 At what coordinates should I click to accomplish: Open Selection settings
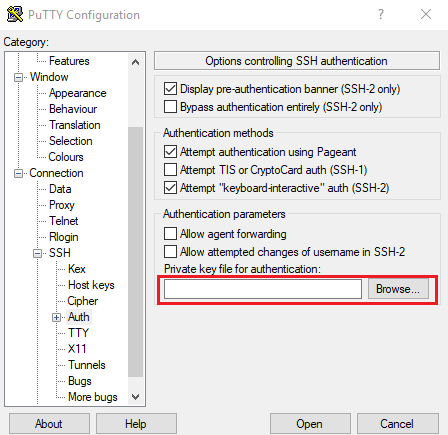coord(70,141)
